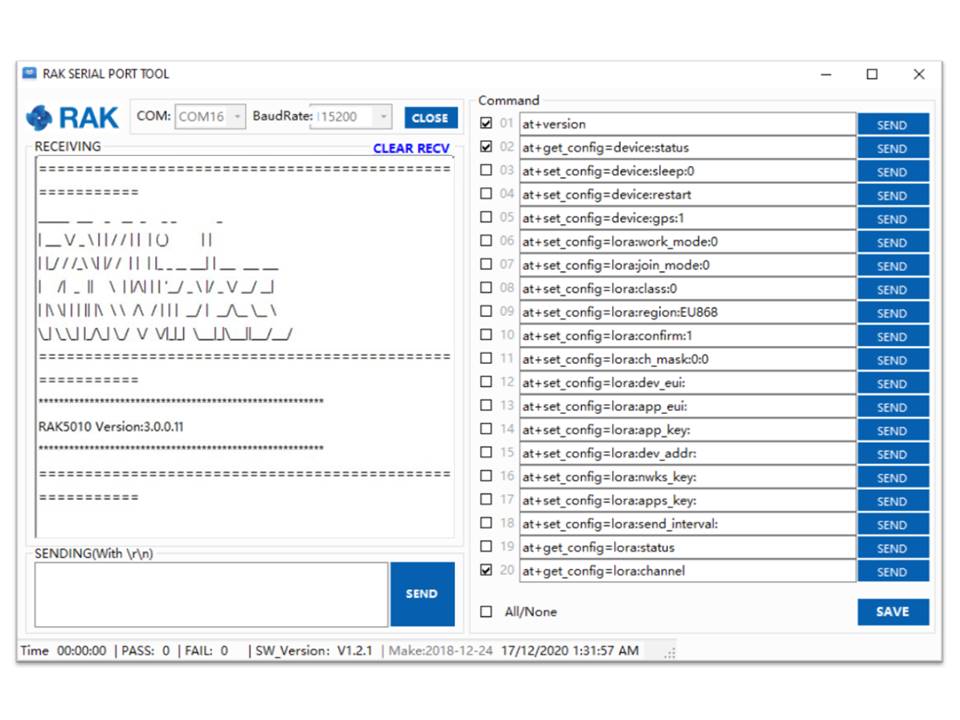This screenshot has width=960, height=720.
Task: Send the device:sleep:0 command
Action: pos(893,171)
